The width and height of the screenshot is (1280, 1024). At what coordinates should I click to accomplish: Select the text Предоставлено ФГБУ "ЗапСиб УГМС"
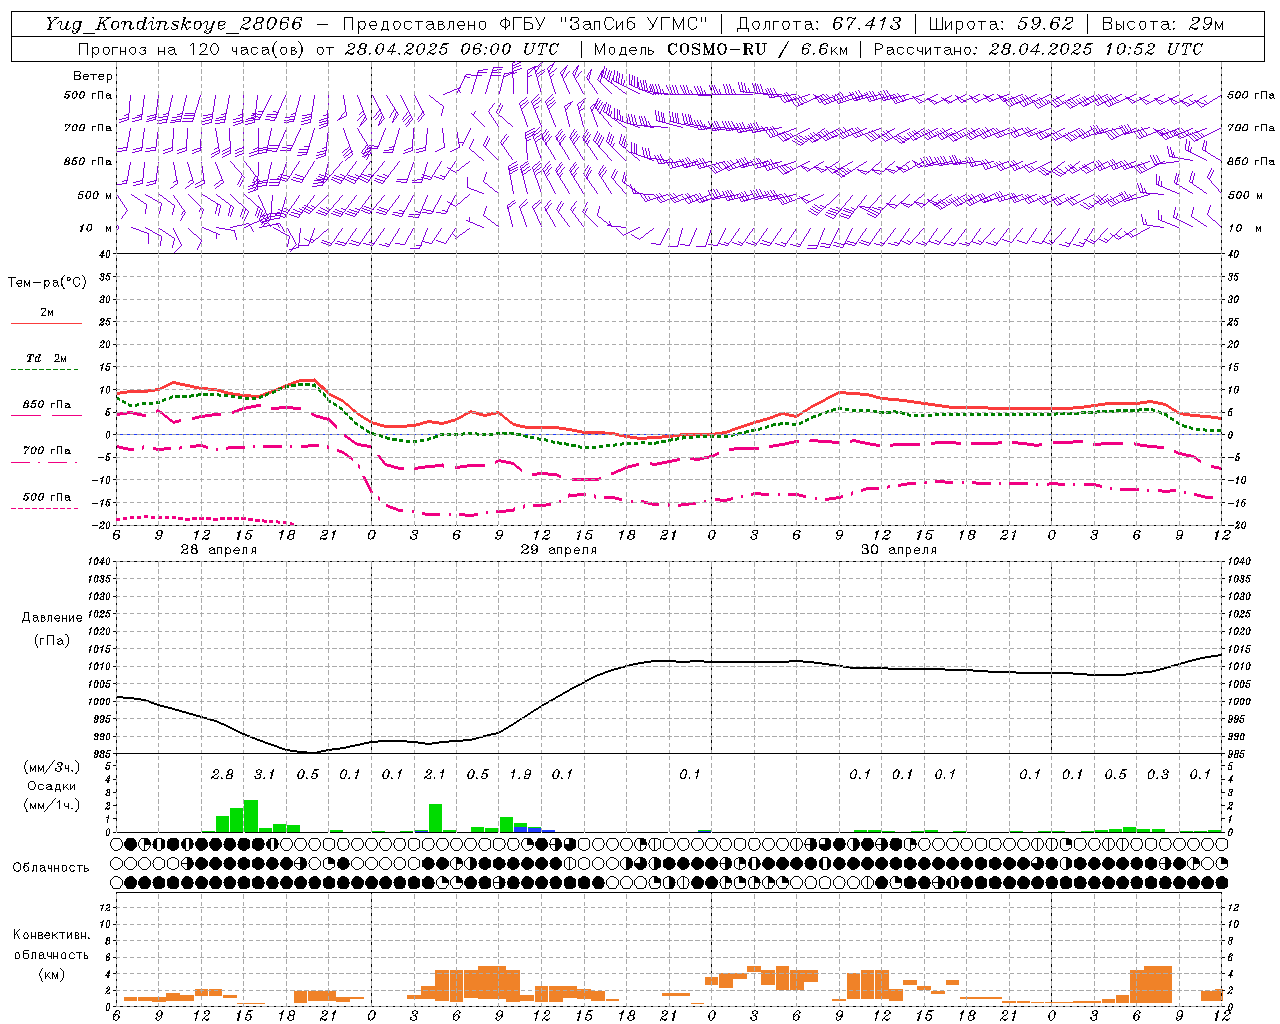point(526,24)
